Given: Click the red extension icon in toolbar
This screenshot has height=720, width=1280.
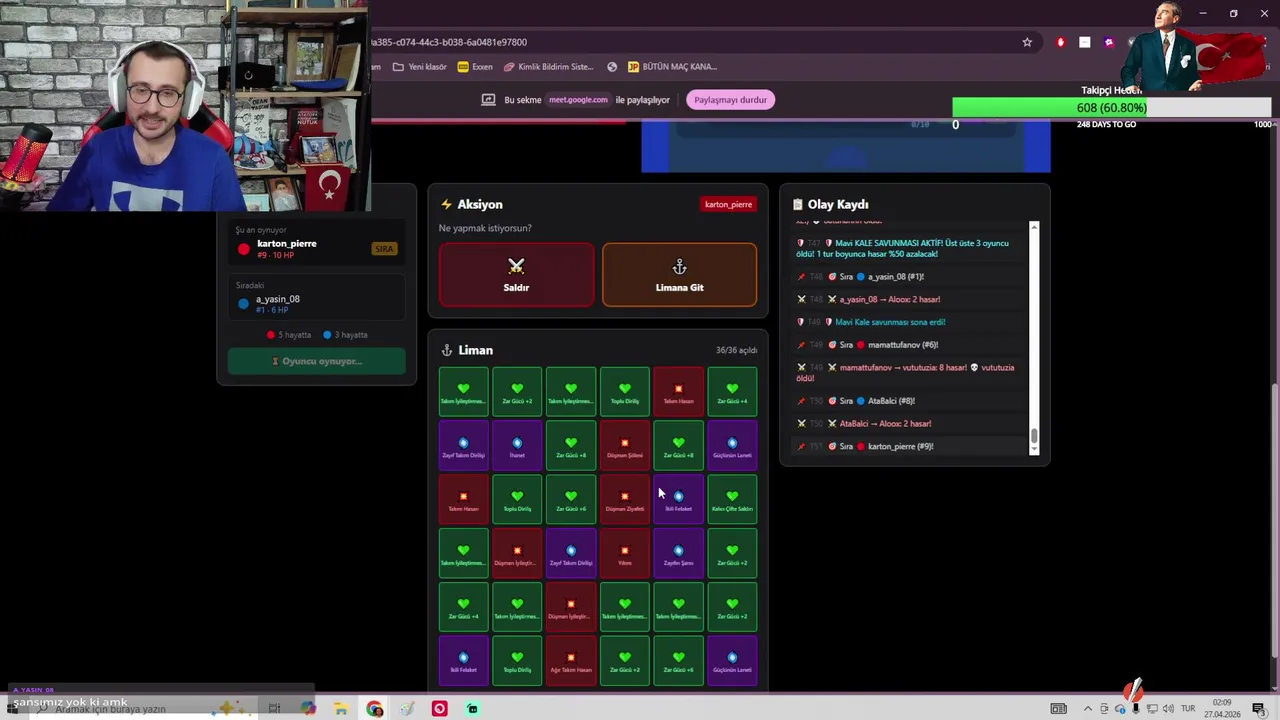Looking at the screenshot, I should tap(1061, 42).
